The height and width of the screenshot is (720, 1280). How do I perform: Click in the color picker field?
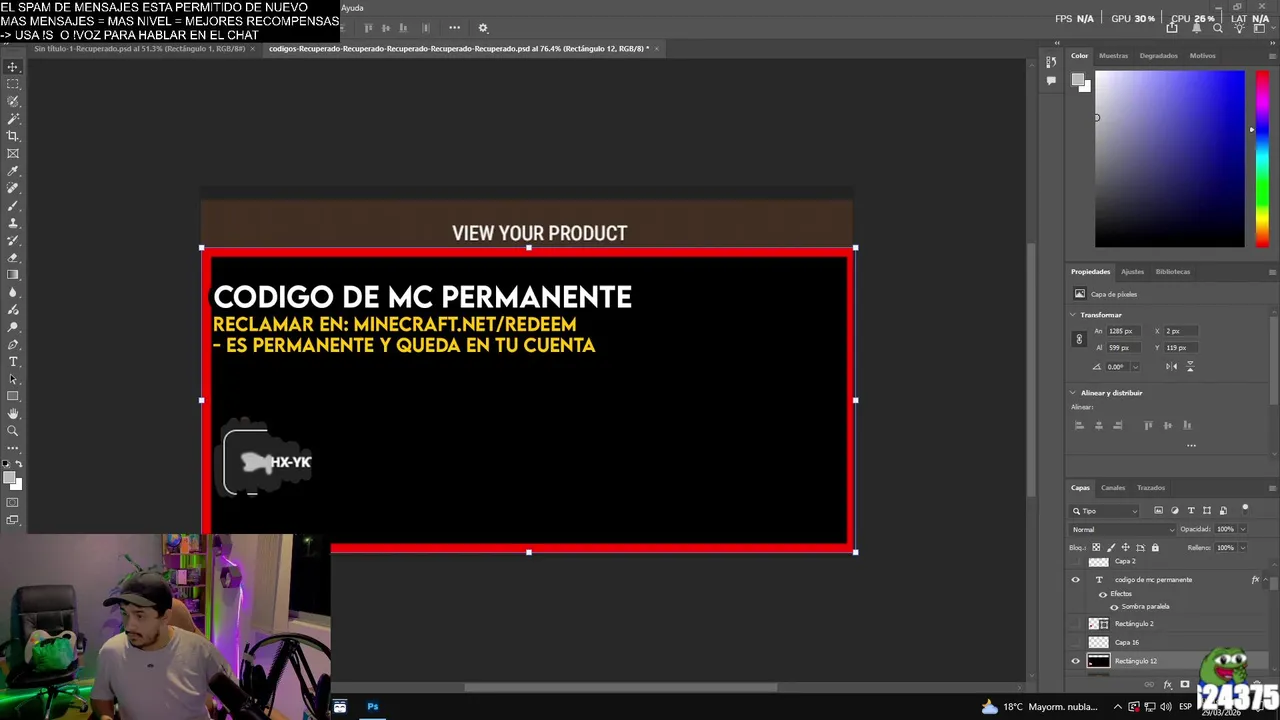[x=1170, y=159]
